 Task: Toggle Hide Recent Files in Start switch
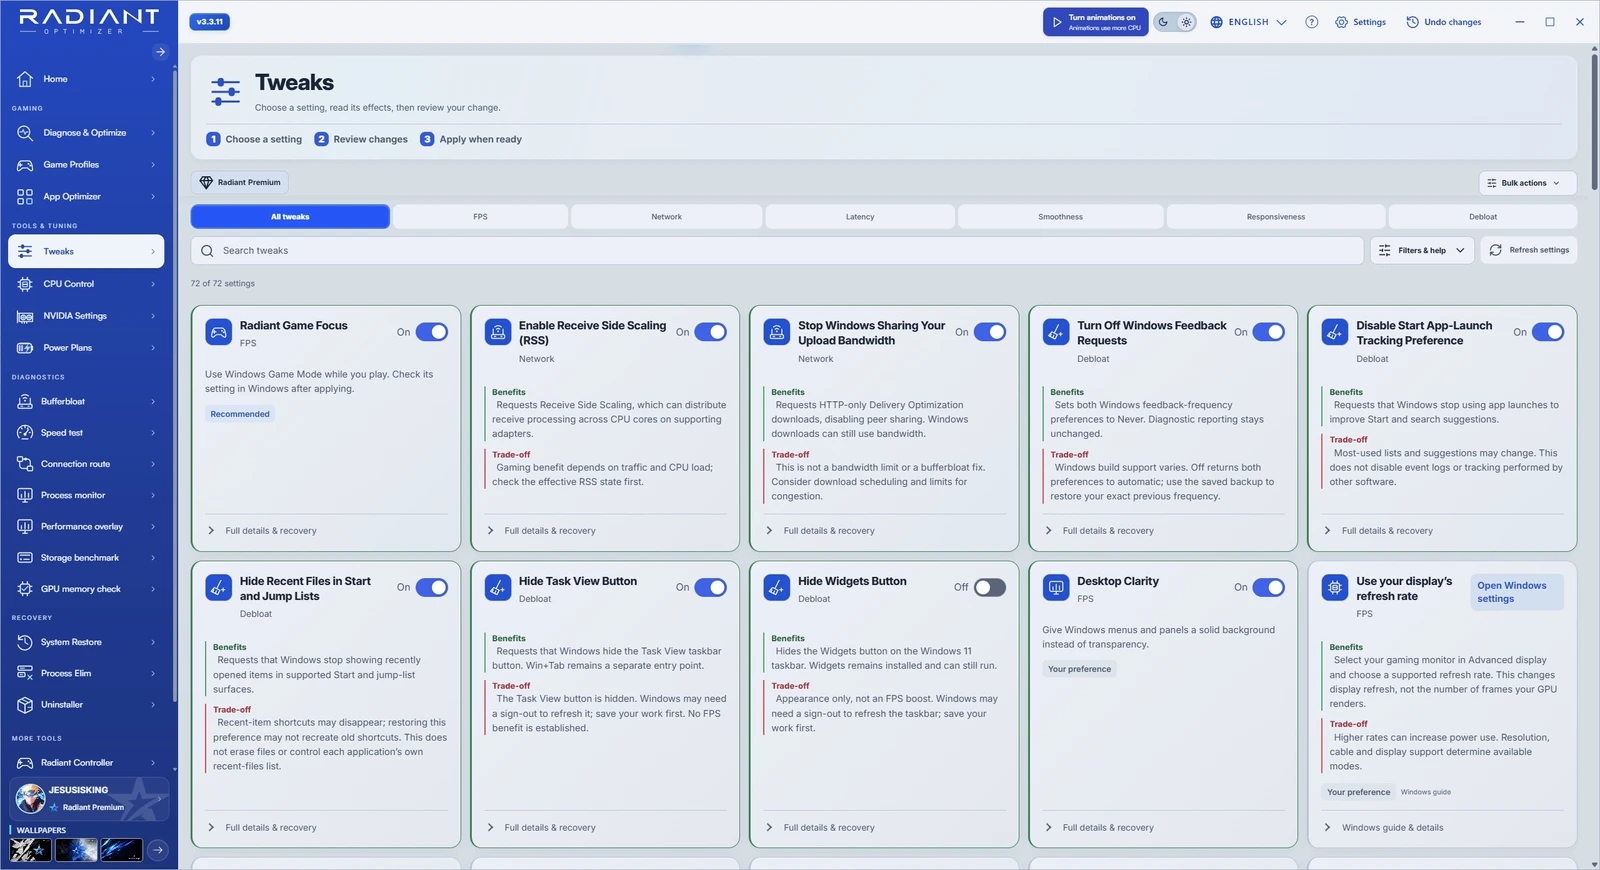click(x=432, y=588)
